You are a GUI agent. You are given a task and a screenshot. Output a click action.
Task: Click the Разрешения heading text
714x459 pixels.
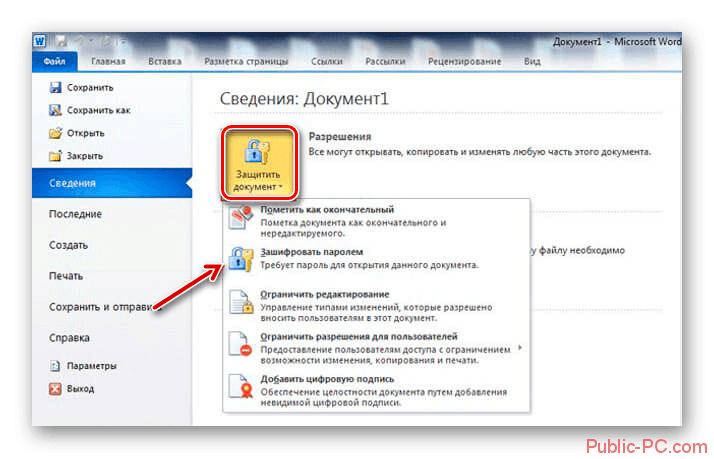[x=340, y=137]
